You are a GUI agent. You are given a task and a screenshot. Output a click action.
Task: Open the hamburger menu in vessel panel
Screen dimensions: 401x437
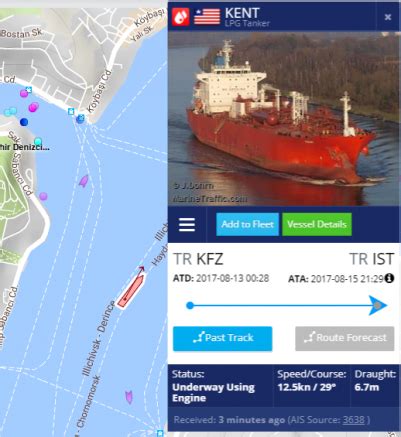pos(187,224)
